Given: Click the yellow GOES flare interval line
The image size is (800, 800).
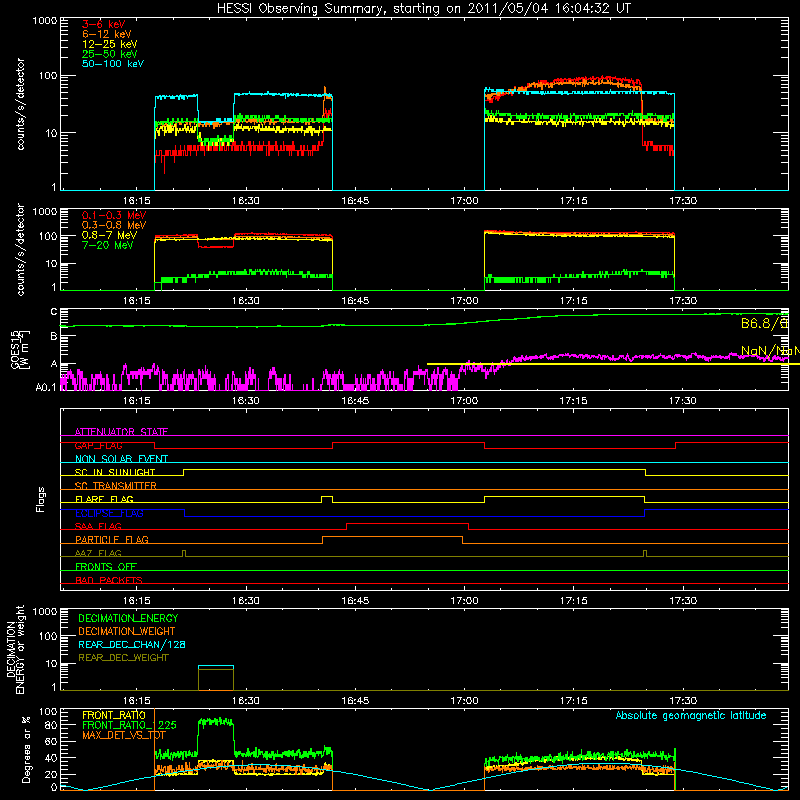Looking at the screenshot, I should pyautogui.click(x=613, y=364).
